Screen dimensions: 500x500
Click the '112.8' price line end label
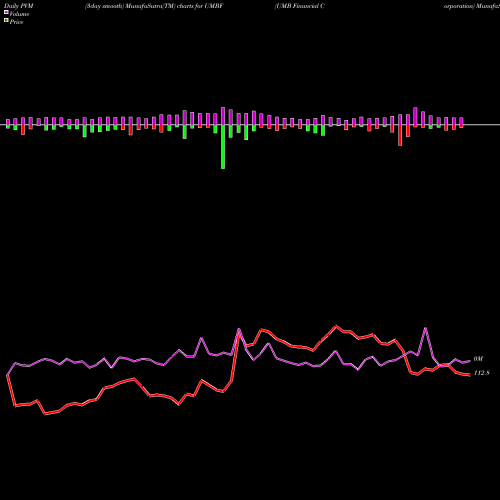click(481, 373)
